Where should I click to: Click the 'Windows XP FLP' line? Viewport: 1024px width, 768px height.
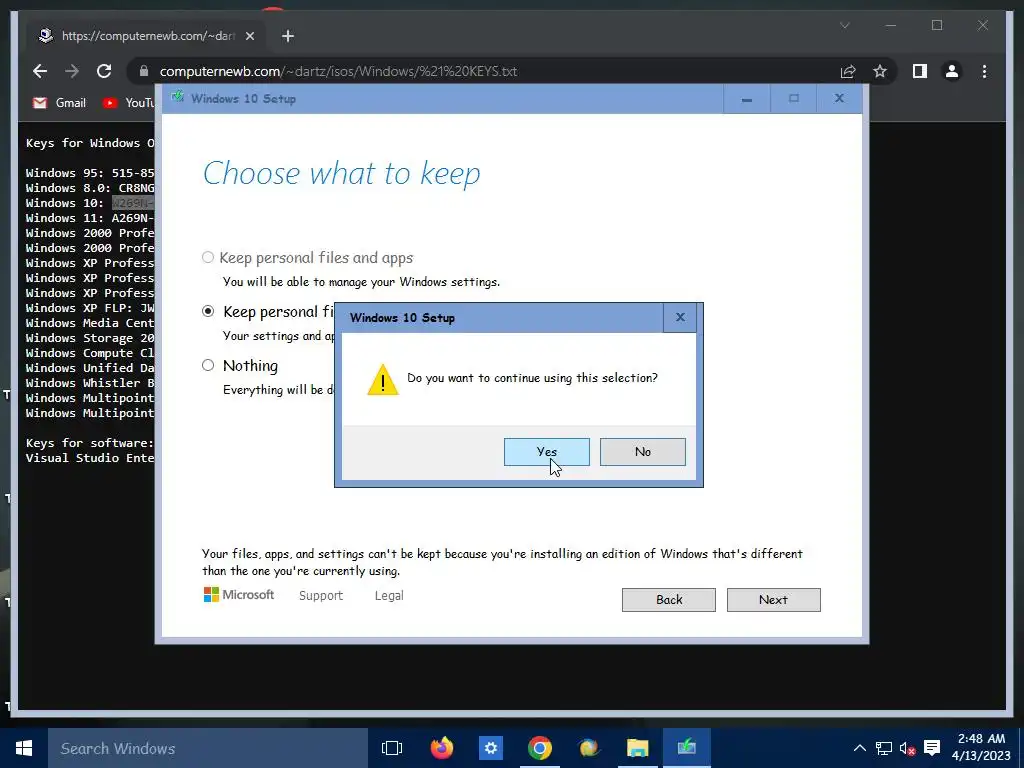point(89,308)
